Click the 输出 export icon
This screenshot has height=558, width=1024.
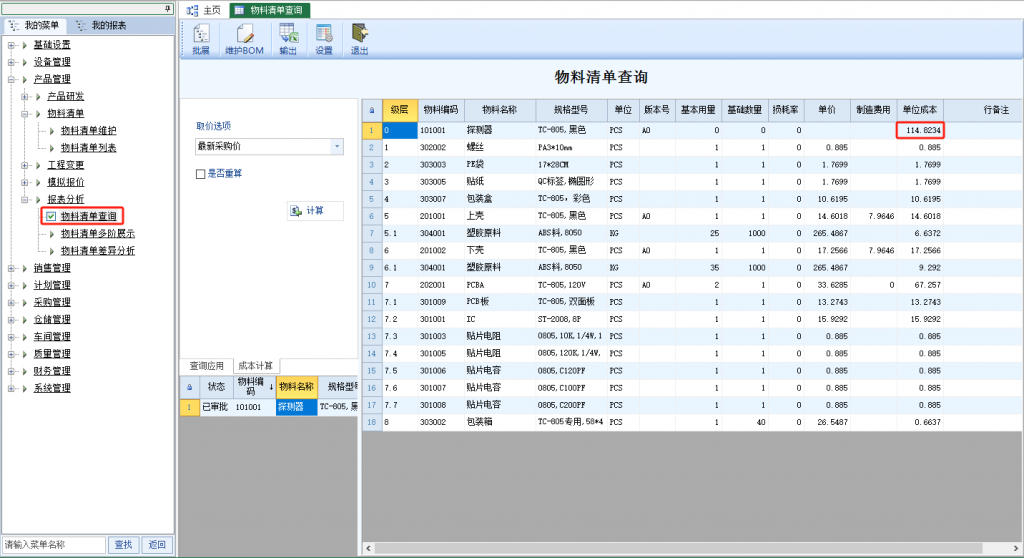coord(288,36)
